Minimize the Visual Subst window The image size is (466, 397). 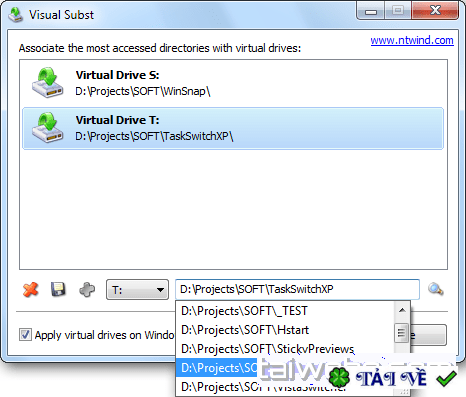pos(371,11)
